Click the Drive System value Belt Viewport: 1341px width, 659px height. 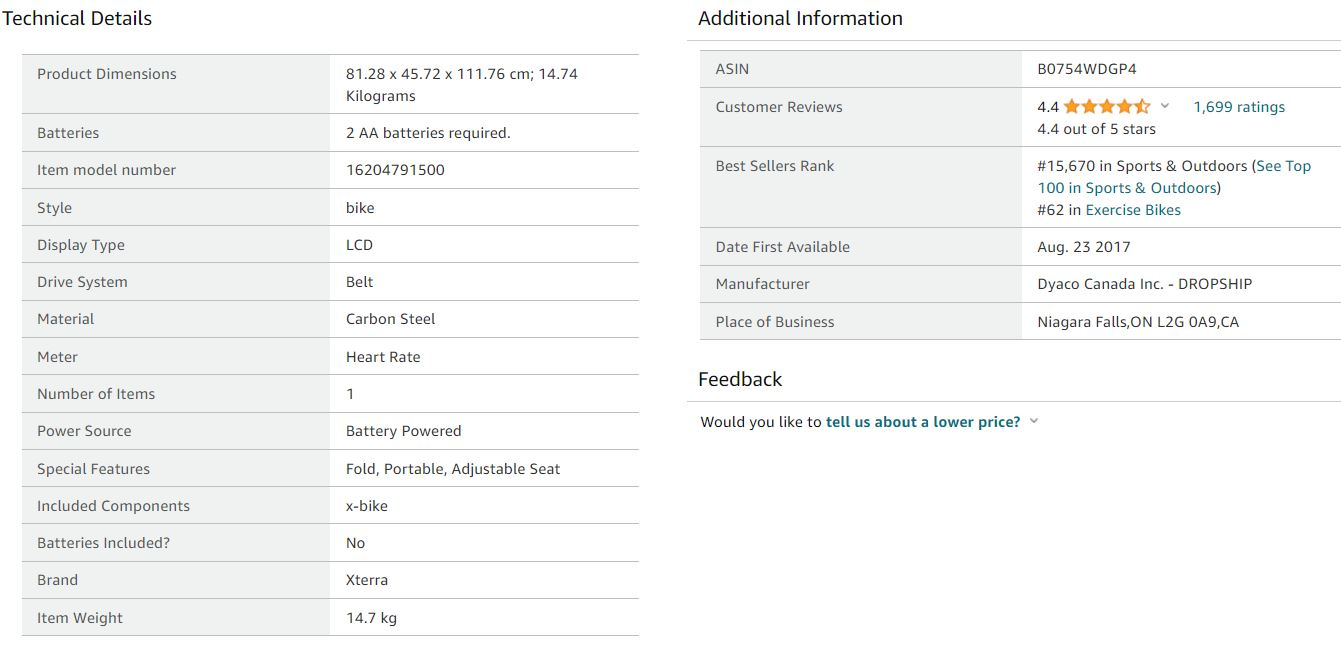pyautogui.click(x=359, y=282)
